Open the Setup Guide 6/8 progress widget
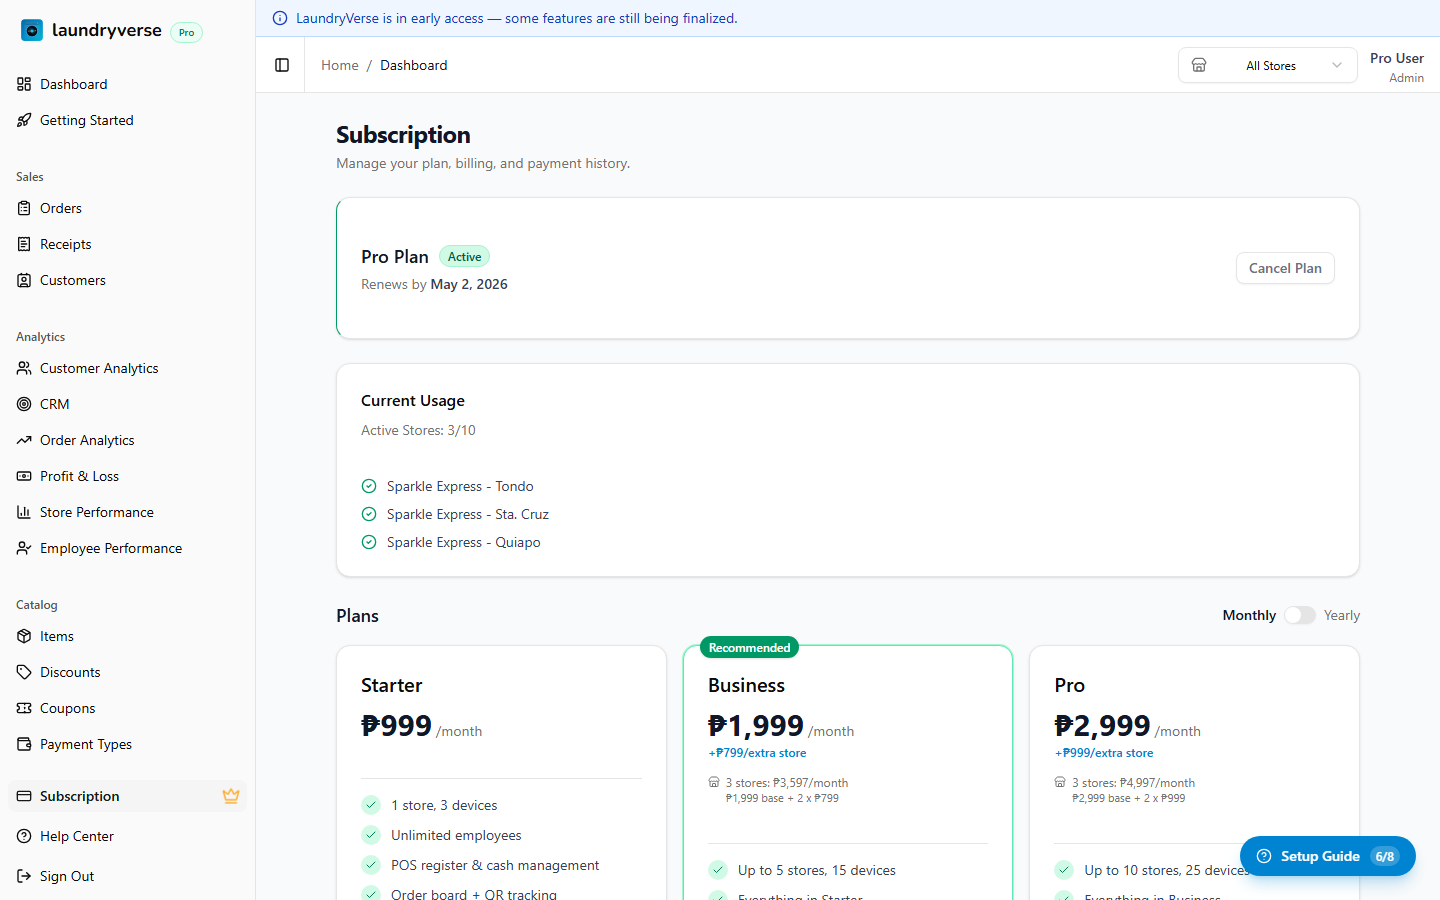 pos(1327,856)
